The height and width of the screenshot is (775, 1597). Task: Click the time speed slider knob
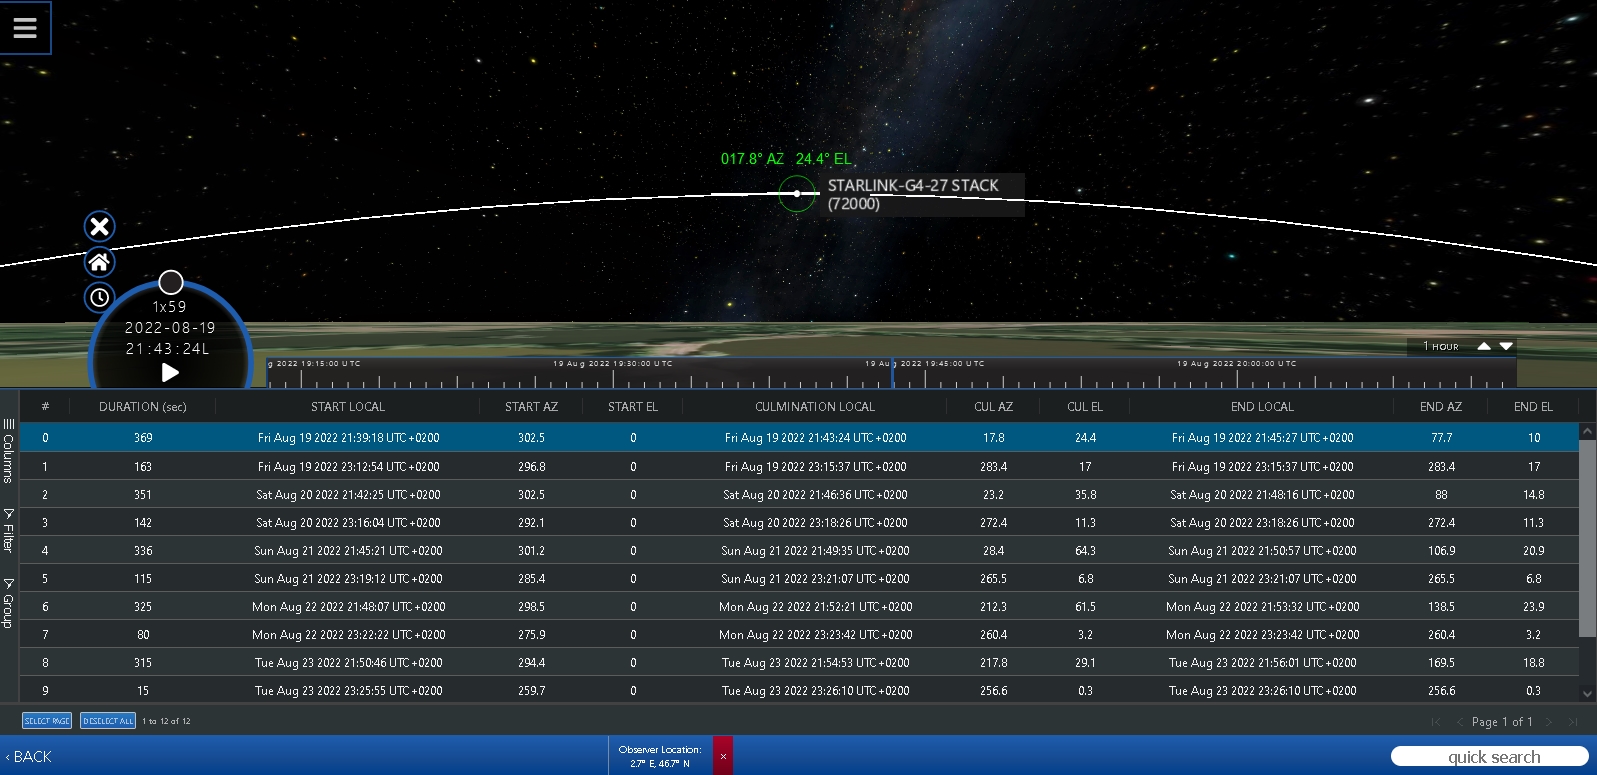tap(171, 282)
